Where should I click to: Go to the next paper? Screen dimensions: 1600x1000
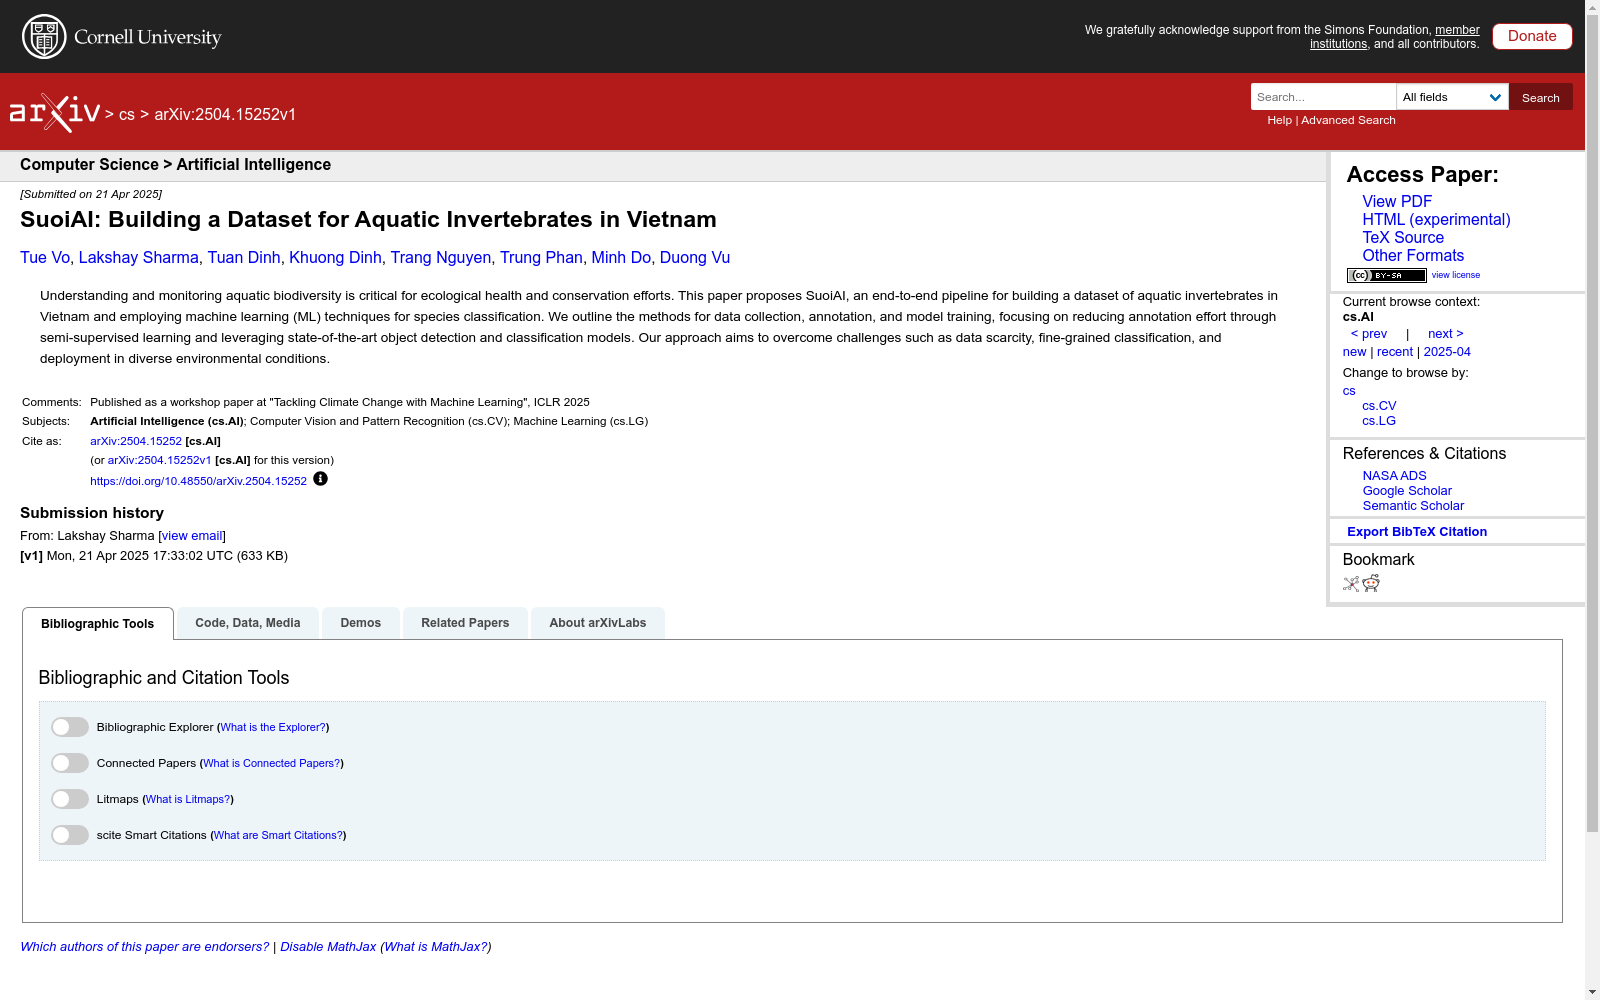1446,334
